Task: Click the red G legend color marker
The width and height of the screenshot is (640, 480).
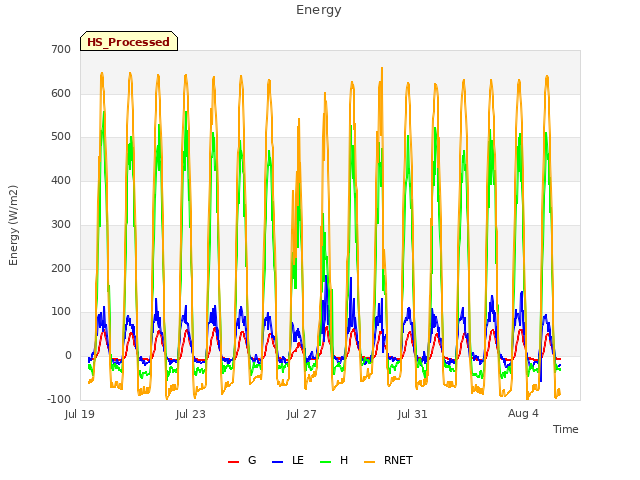Action: coord(233,462)
